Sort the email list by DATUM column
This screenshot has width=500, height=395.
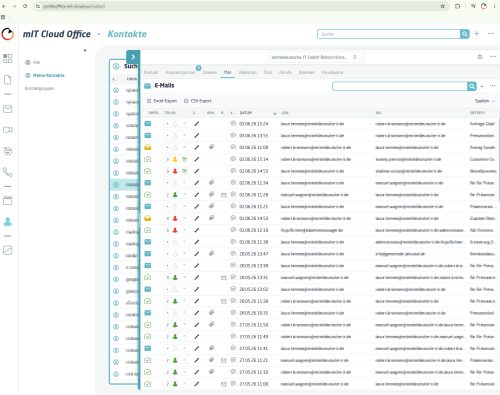[x=246, y=113]
